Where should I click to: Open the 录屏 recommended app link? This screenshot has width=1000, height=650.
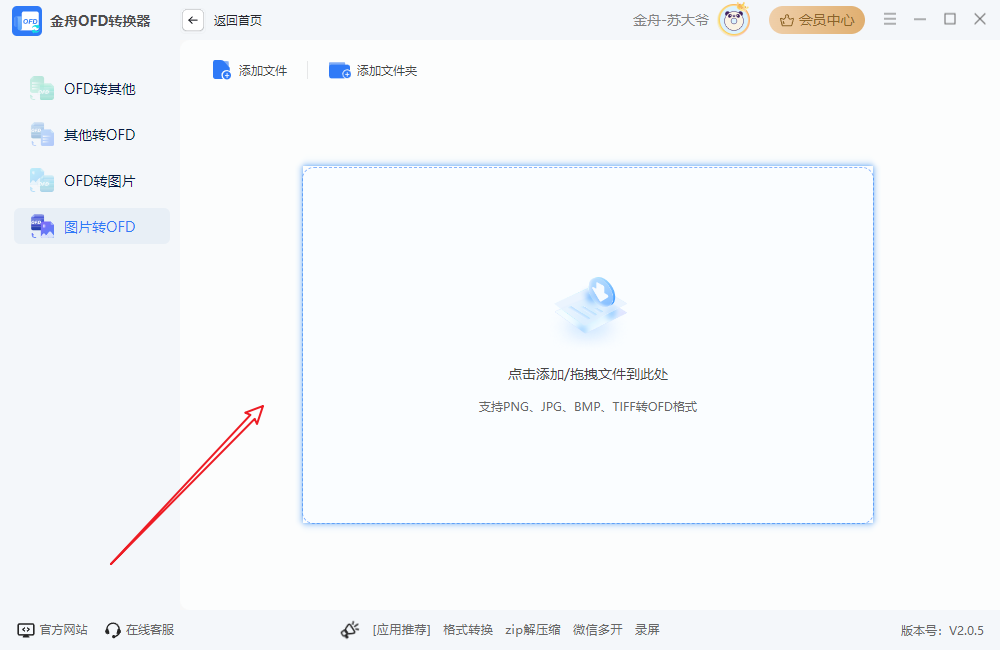[647, 630]
